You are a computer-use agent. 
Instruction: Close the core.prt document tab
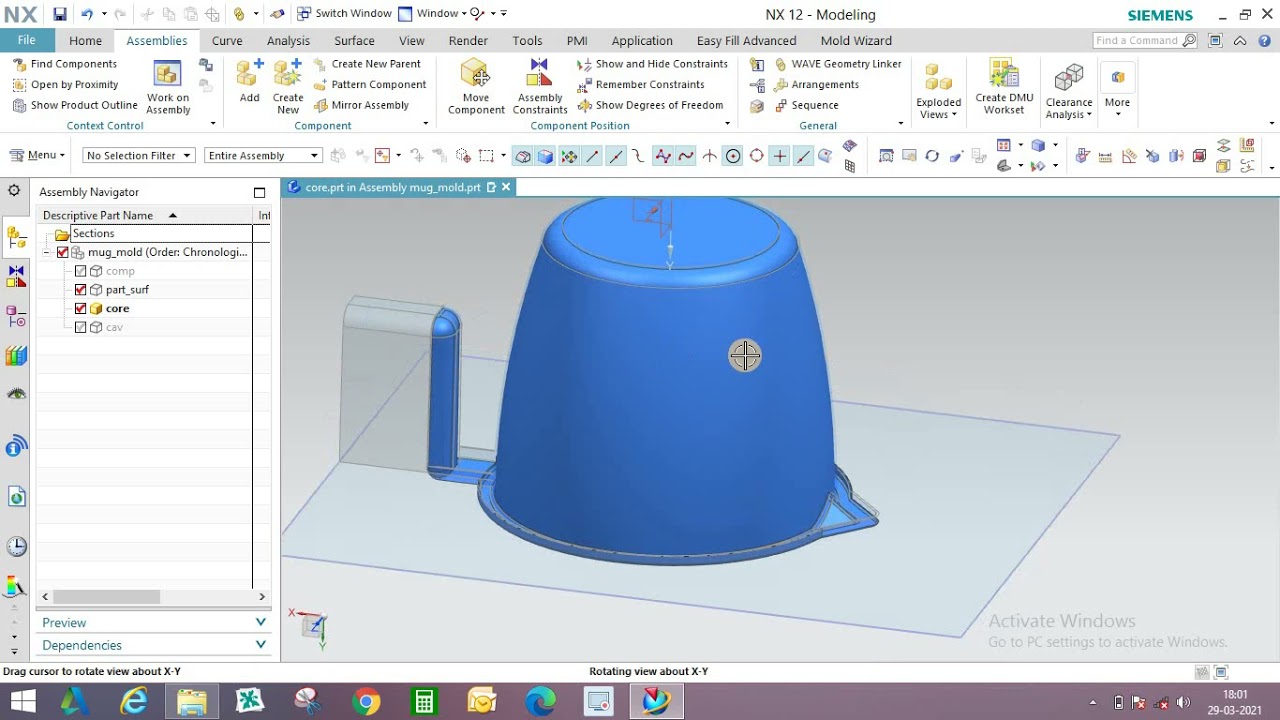[506, 187]
